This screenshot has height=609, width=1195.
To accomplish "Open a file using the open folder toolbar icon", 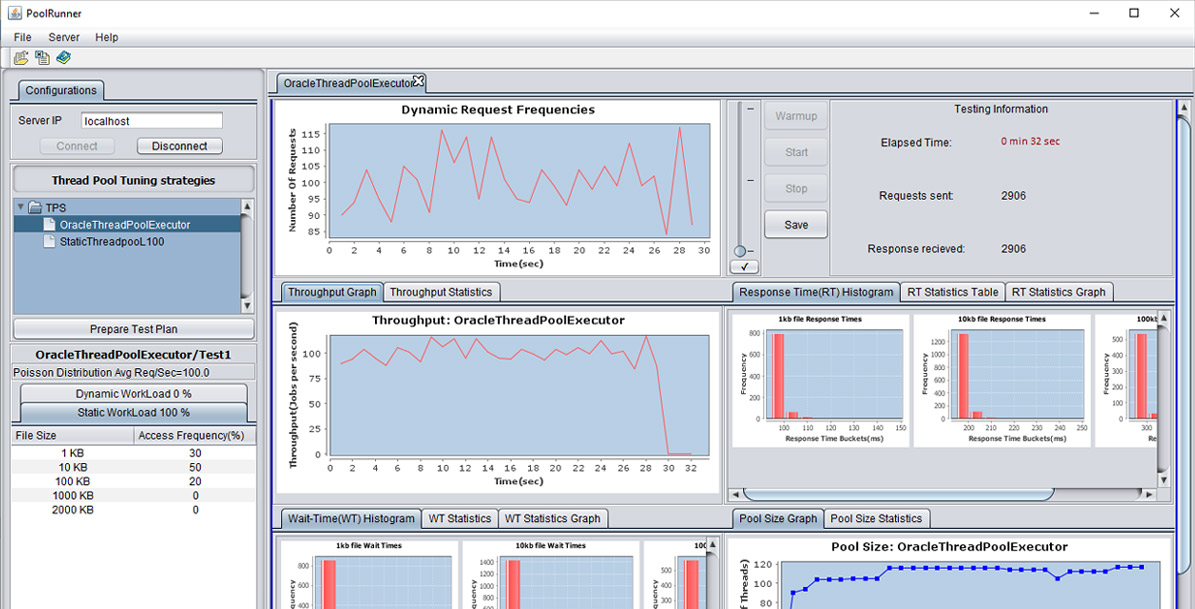I will [x=21, y=57].
